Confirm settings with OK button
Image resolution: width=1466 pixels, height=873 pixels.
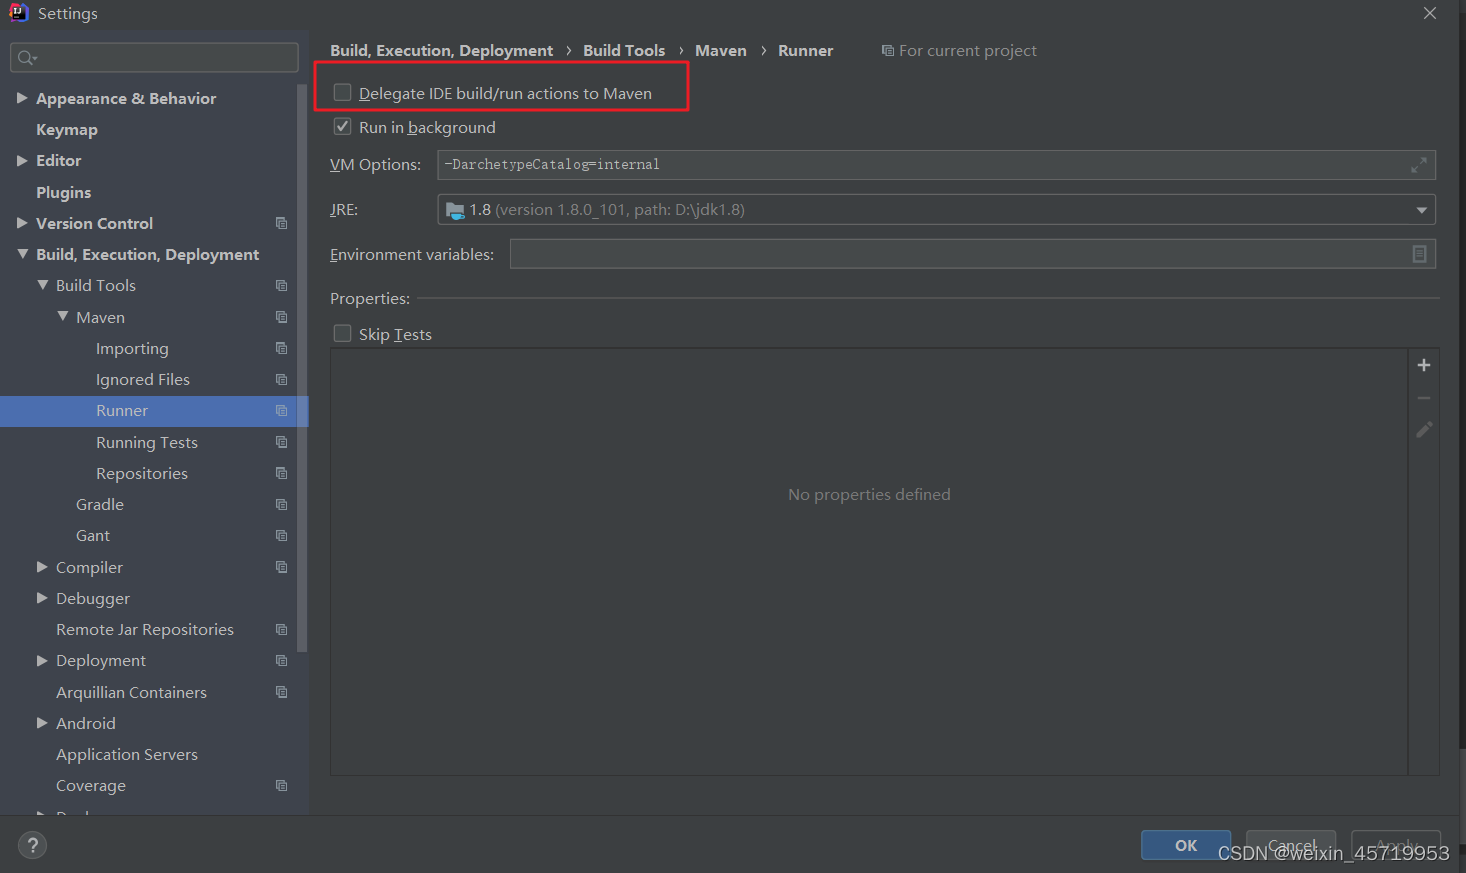[x=1186, y=845]
